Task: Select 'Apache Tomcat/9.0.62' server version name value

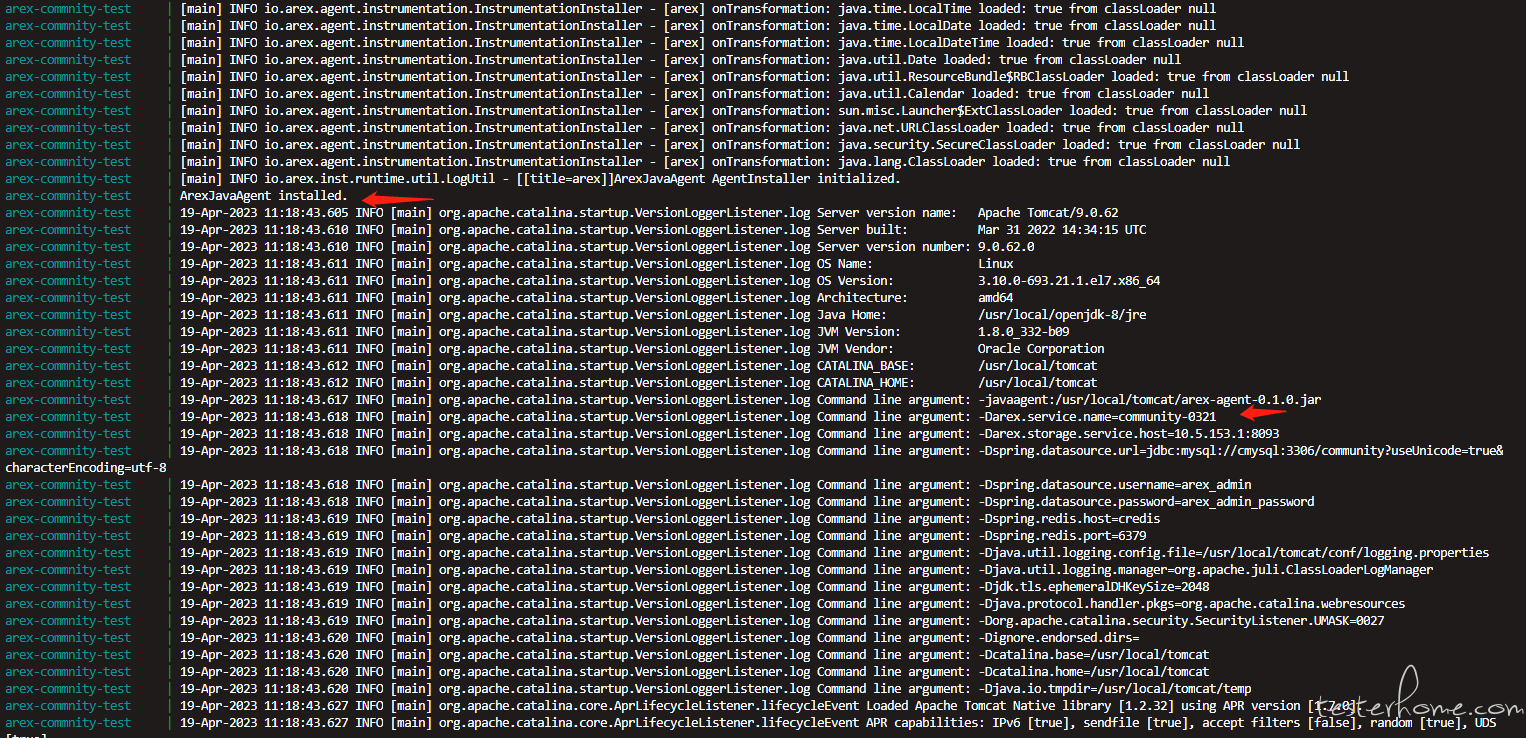Action: coord(1048,212)
